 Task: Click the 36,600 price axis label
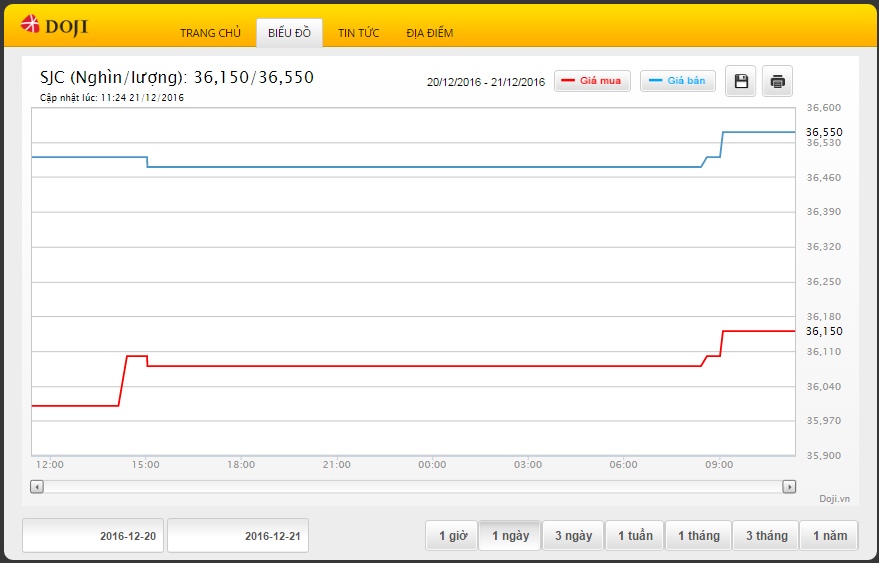[824, 108]
